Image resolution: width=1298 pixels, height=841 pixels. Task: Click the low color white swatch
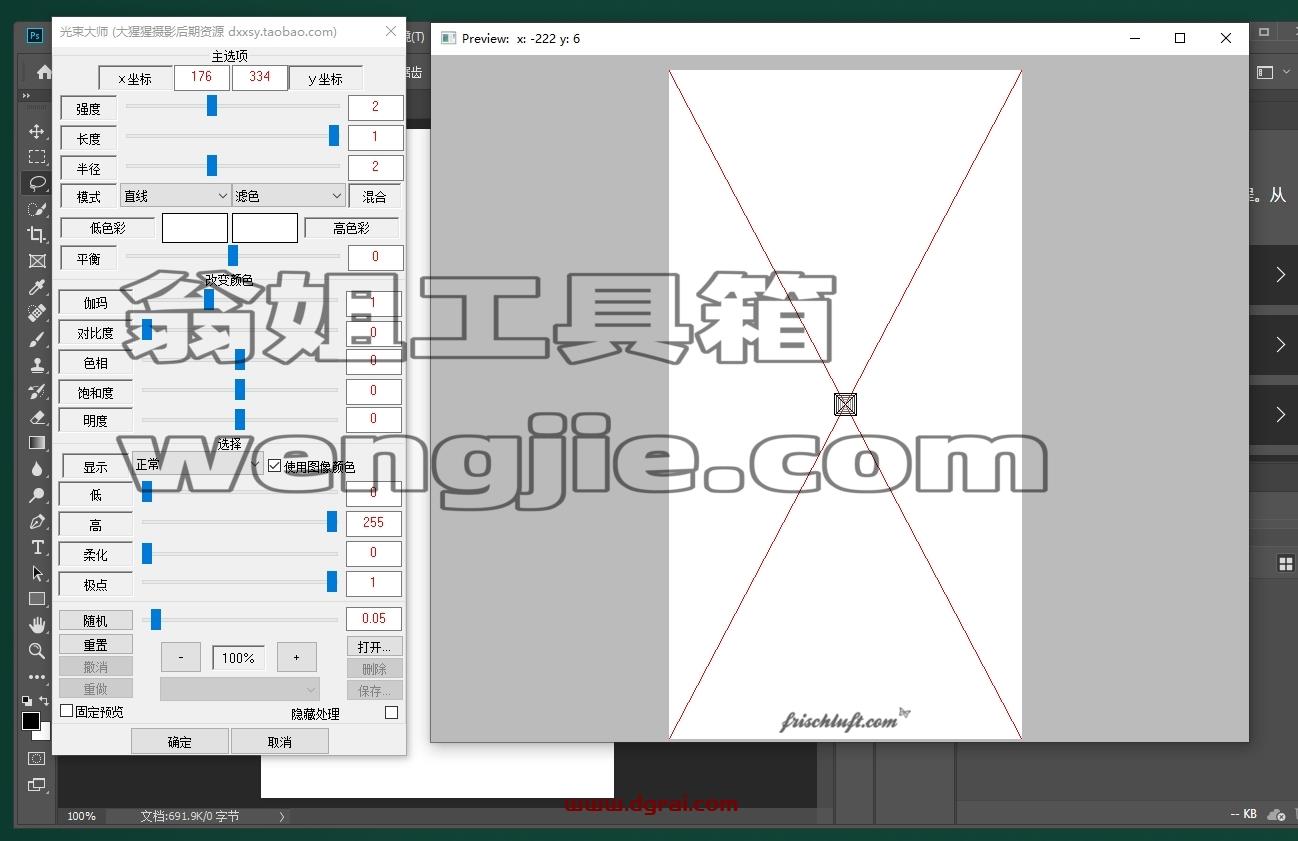(195, 228)
